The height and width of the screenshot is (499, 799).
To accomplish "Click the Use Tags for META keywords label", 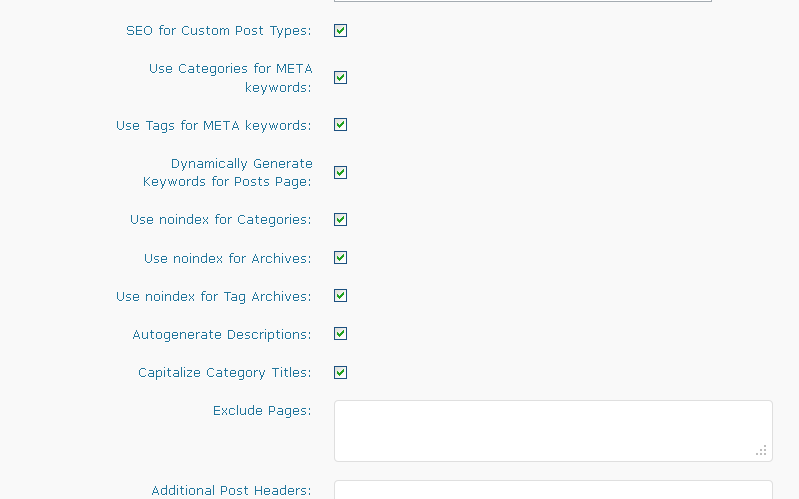I will click(214, 126).
